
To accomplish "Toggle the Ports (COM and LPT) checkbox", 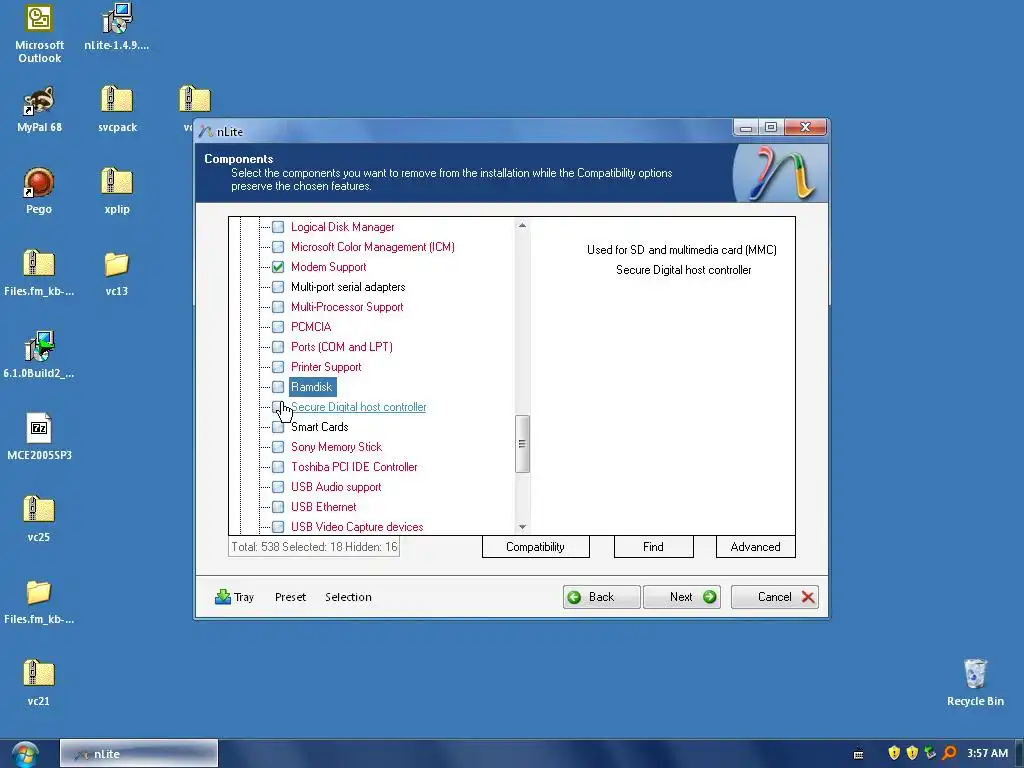I will [278, 347].
